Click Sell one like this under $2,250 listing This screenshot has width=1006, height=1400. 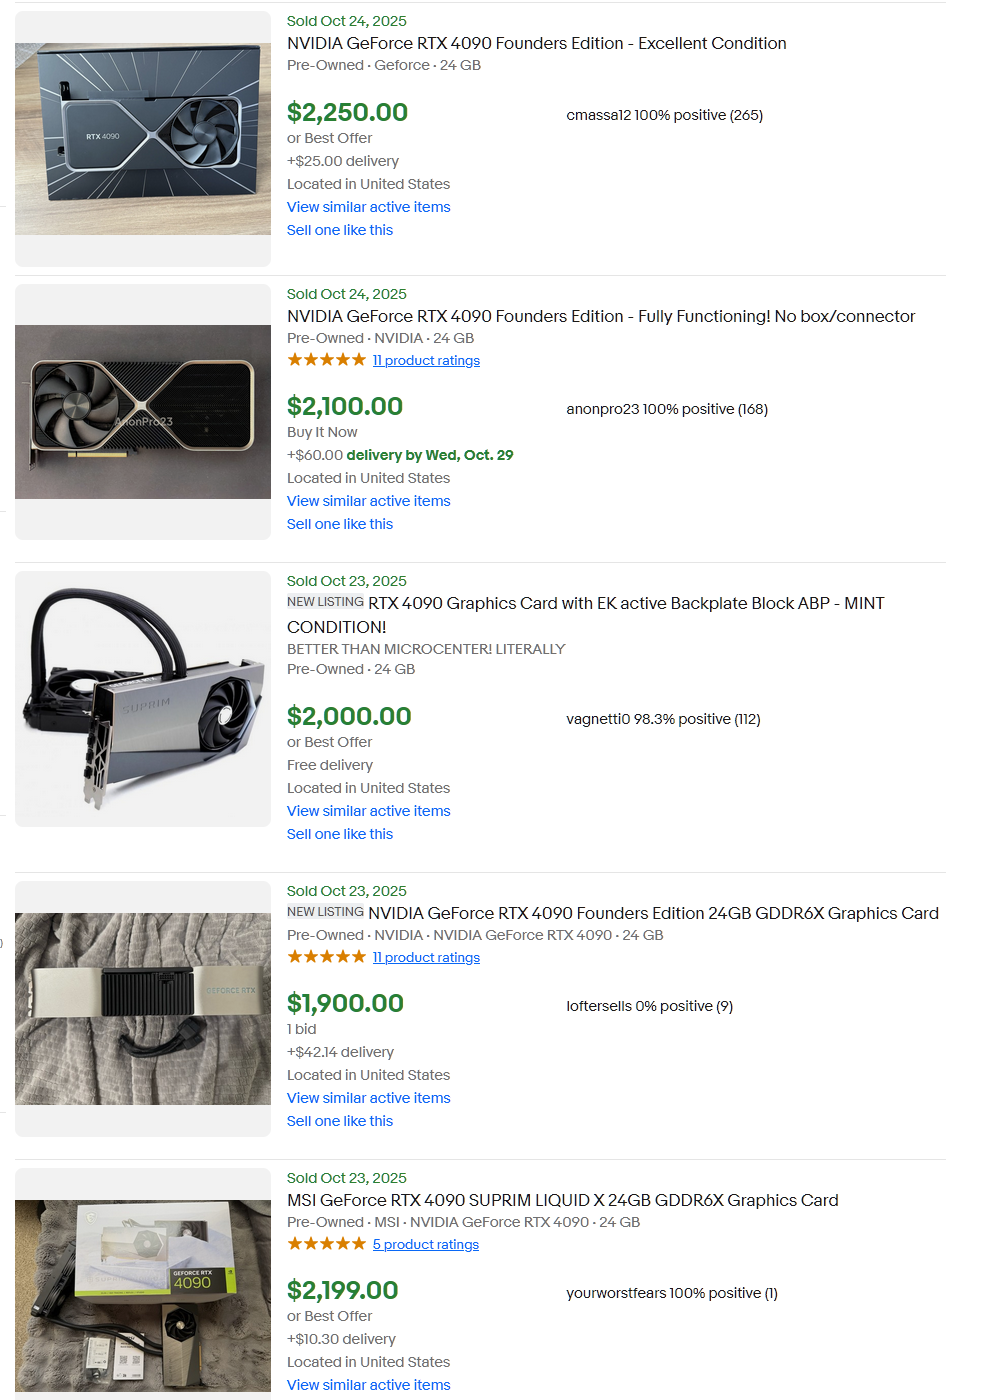[x=340, y=230]
